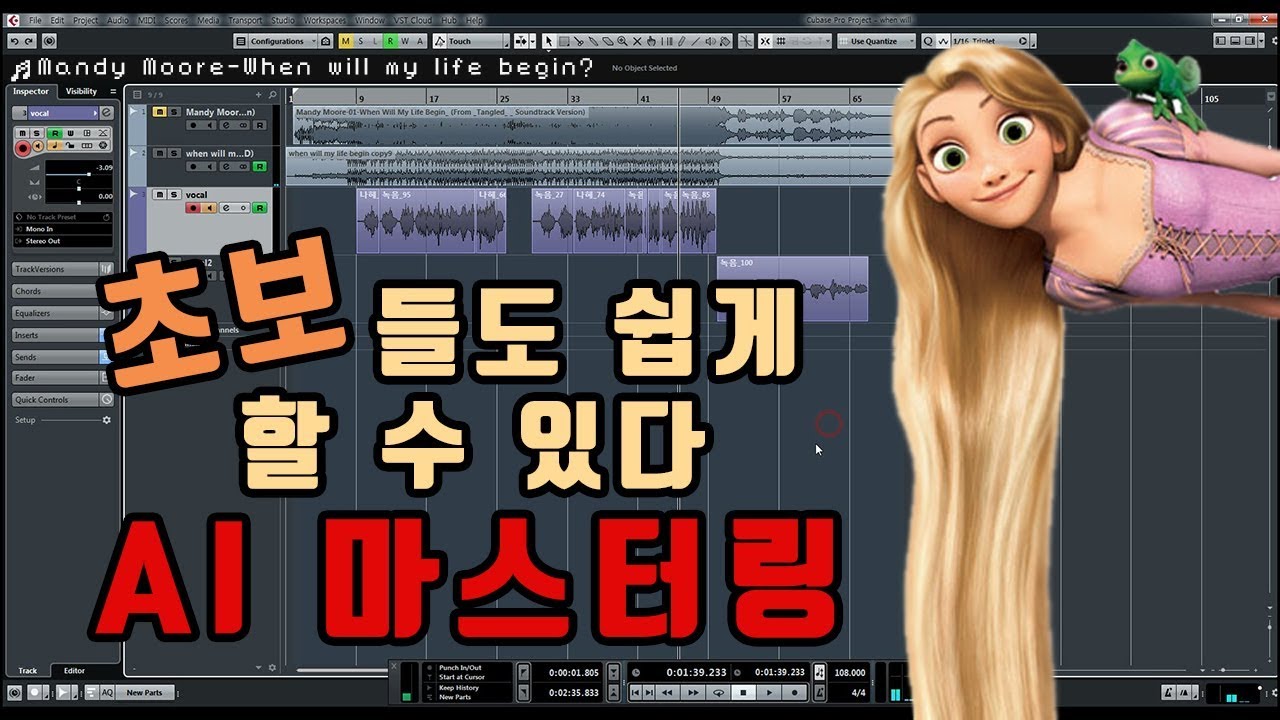
Task: Rewind using the transport bar
Action: [667, 692]
